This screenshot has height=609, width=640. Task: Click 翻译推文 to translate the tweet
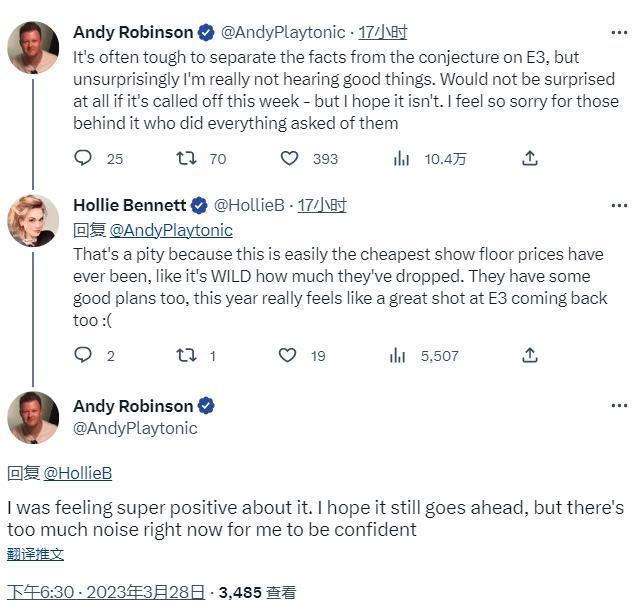(36, 554)
